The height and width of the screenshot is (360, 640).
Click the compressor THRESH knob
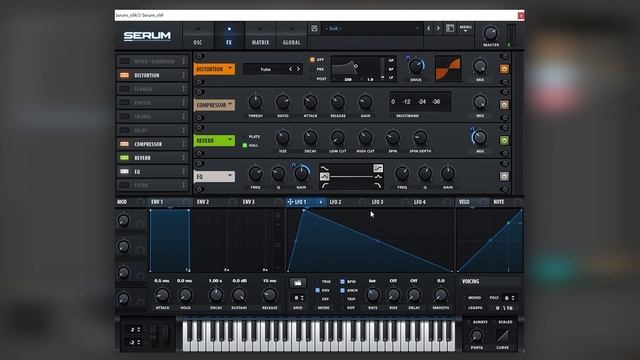tap(256, 102)
